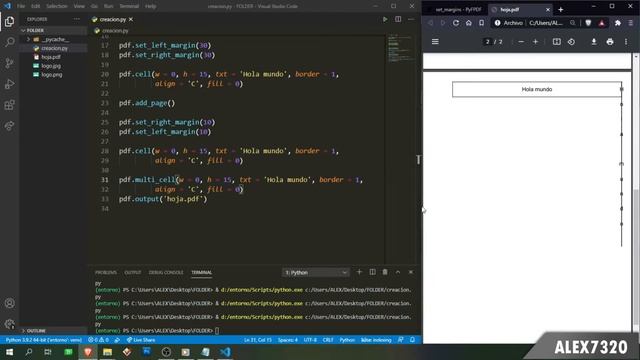Close the terminal panel

[x=411, y=272]
